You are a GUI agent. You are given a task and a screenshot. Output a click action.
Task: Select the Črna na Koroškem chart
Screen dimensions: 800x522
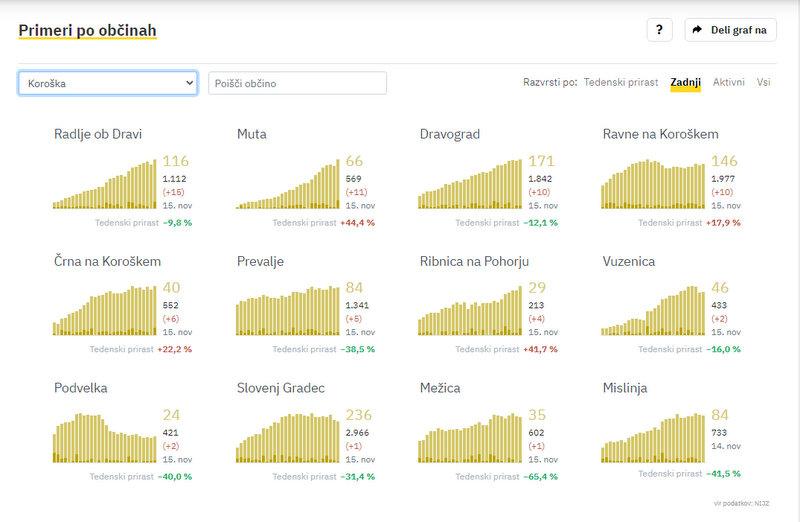(x=105, y=310)
